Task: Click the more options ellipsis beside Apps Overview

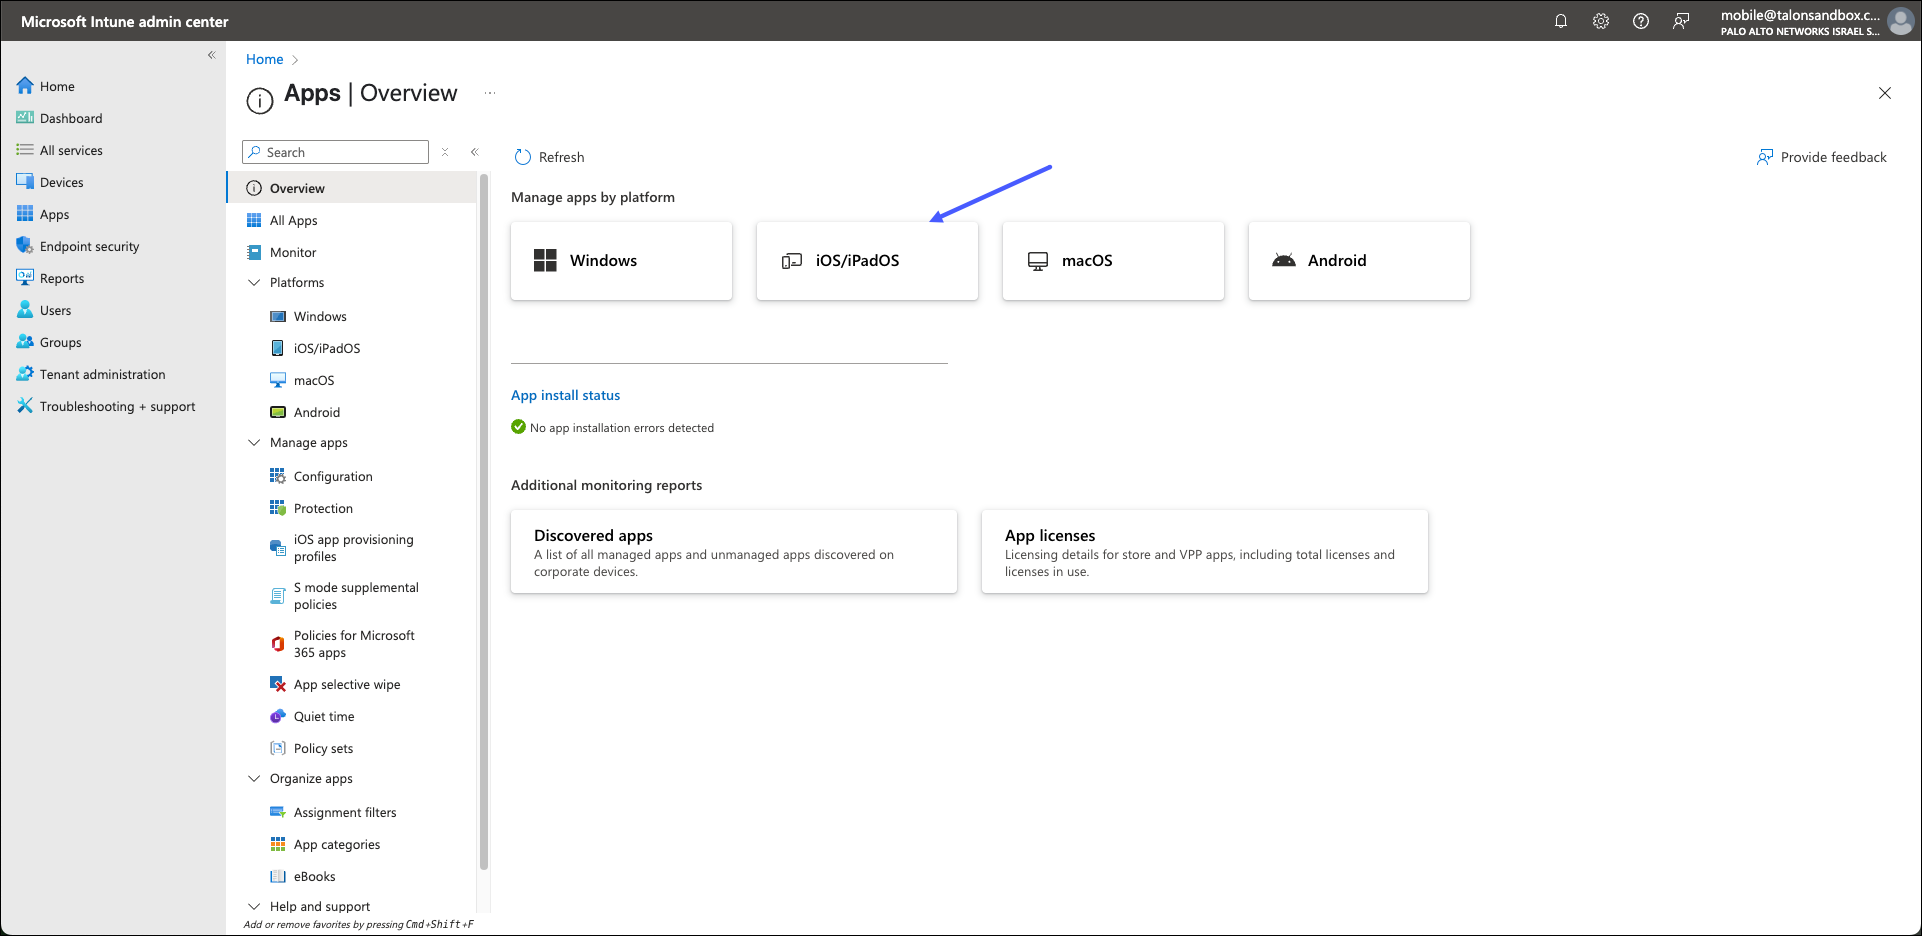Action: coord(490,93)
